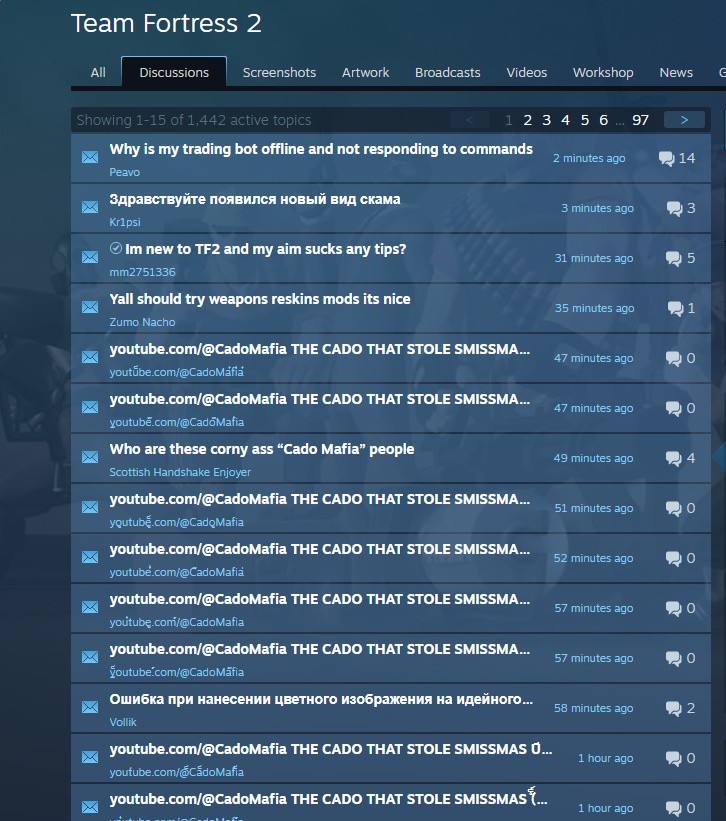Click the answered checkmark icon on aim topic

(116, 248)
